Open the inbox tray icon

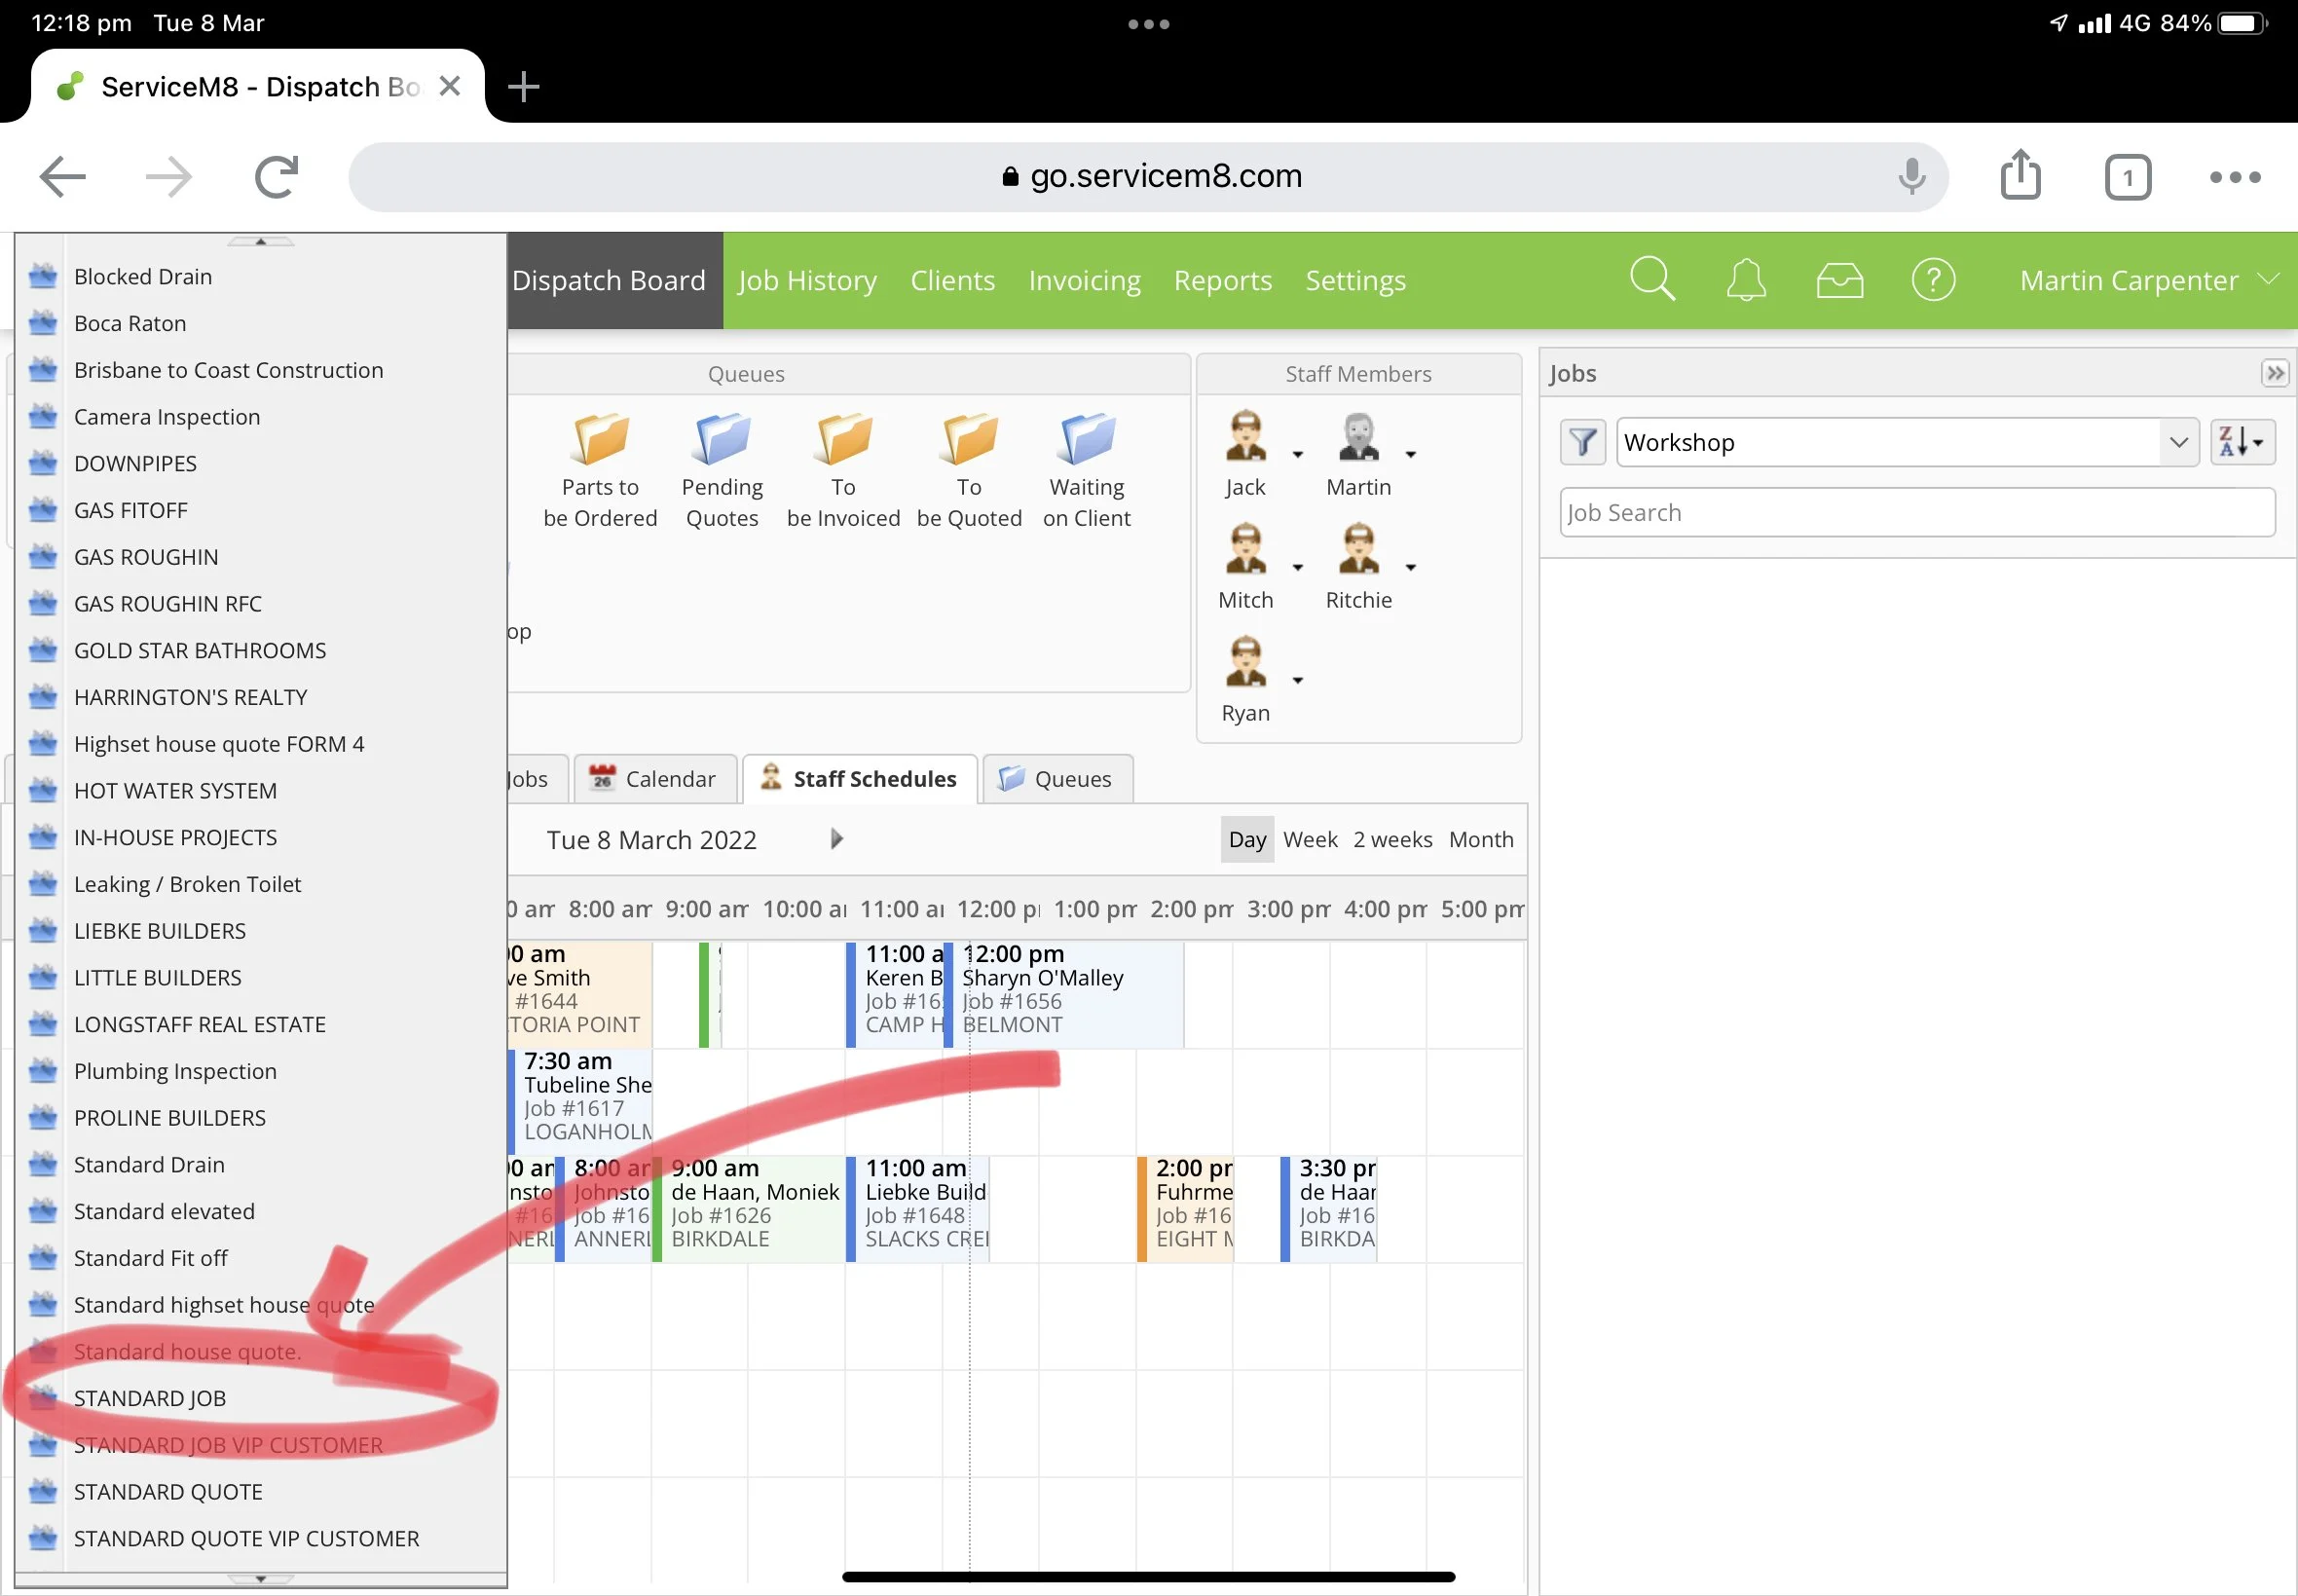coord(1838,280)
